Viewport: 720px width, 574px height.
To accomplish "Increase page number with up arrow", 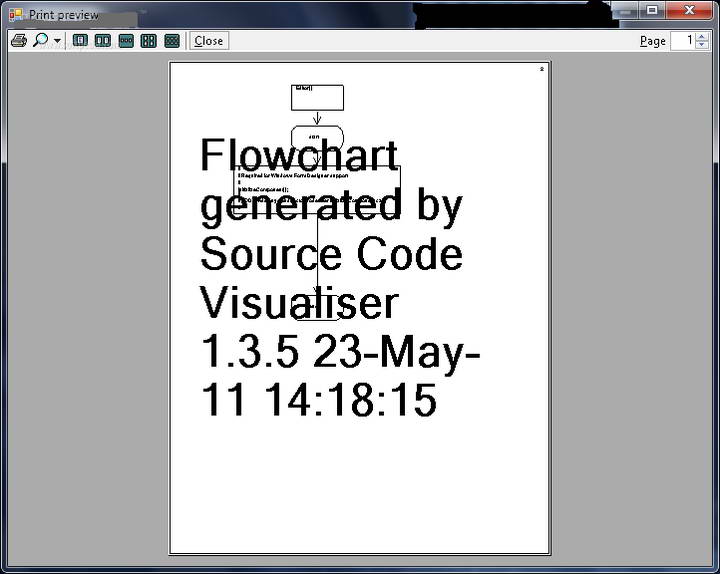I will (702, 37).
